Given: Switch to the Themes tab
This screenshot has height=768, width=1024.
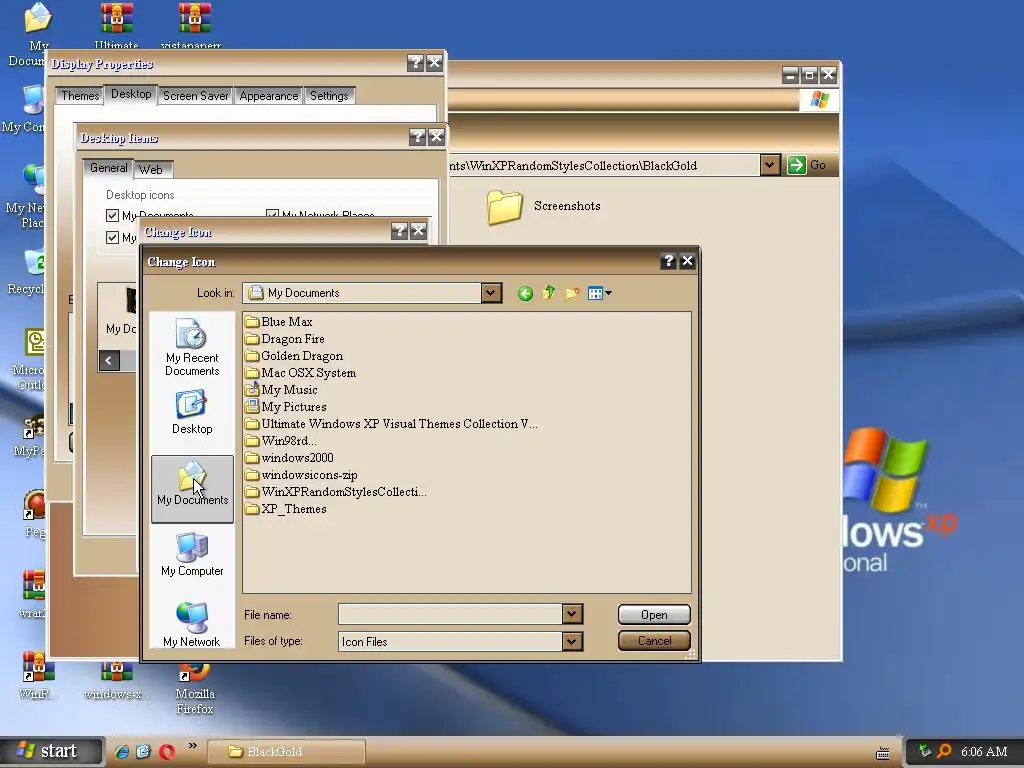Looking at the screenshot, I should pos(80,96).
